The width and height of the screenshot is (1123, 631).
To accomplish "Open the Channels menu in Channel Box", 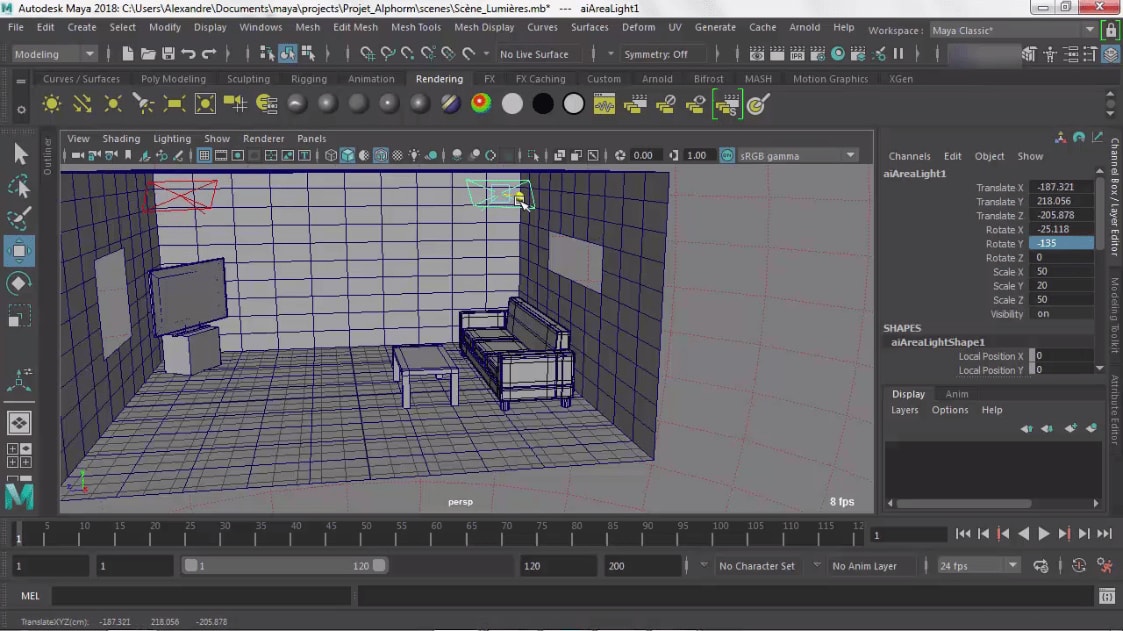I will point(910,155).
